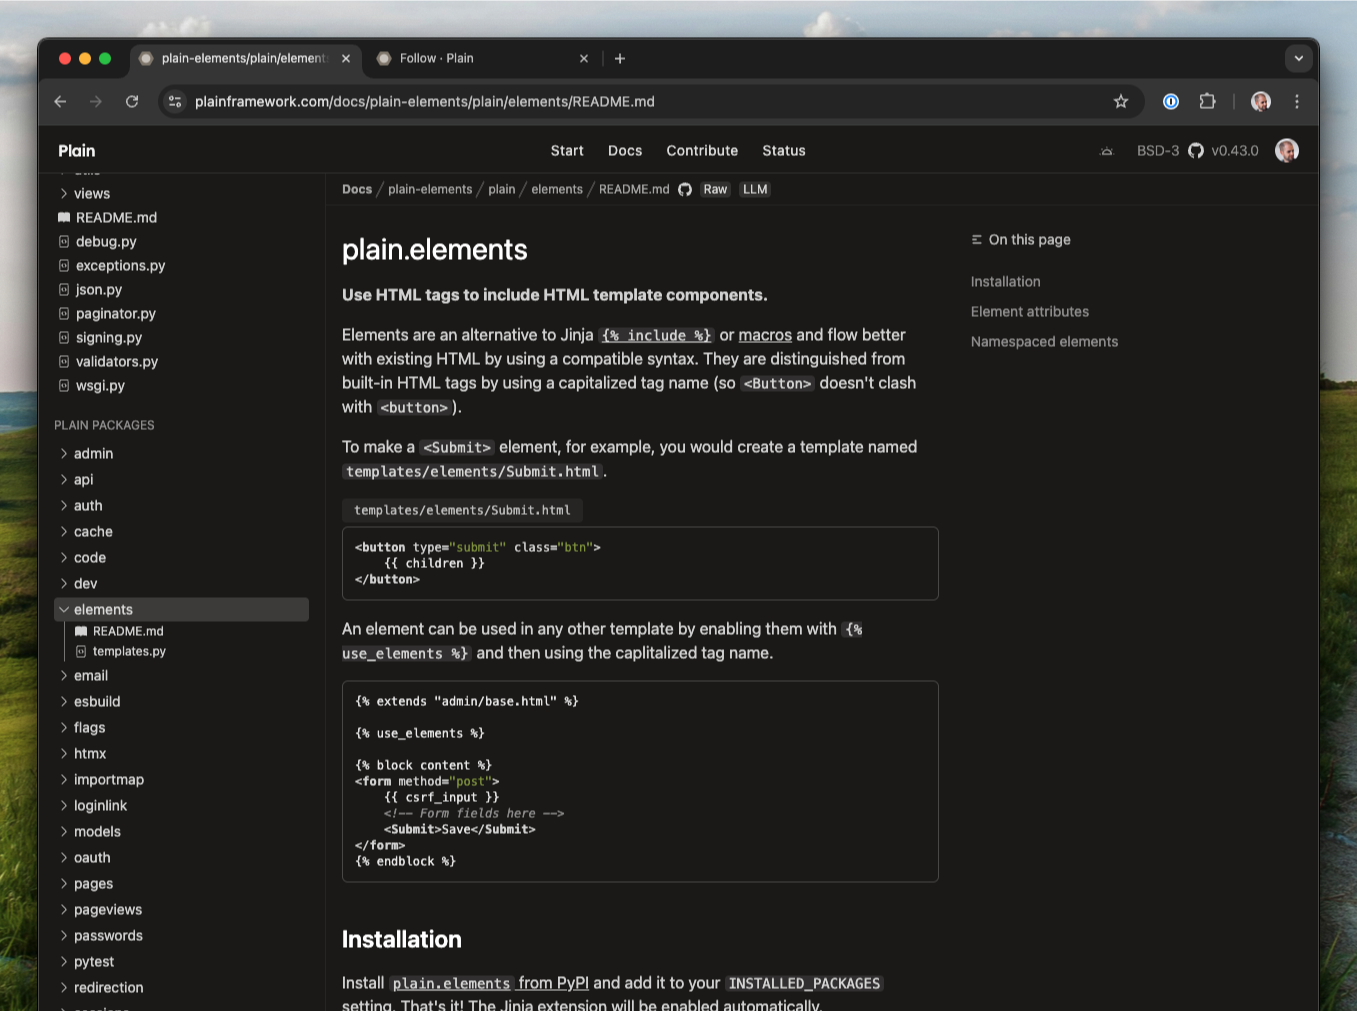Expand the passwords package

tap(108, 935)
